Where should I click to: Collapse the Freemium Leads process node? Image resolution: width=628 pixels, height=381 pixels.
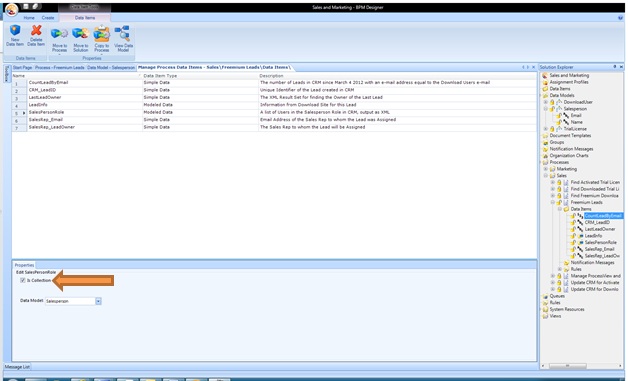[x=553, y=202]
